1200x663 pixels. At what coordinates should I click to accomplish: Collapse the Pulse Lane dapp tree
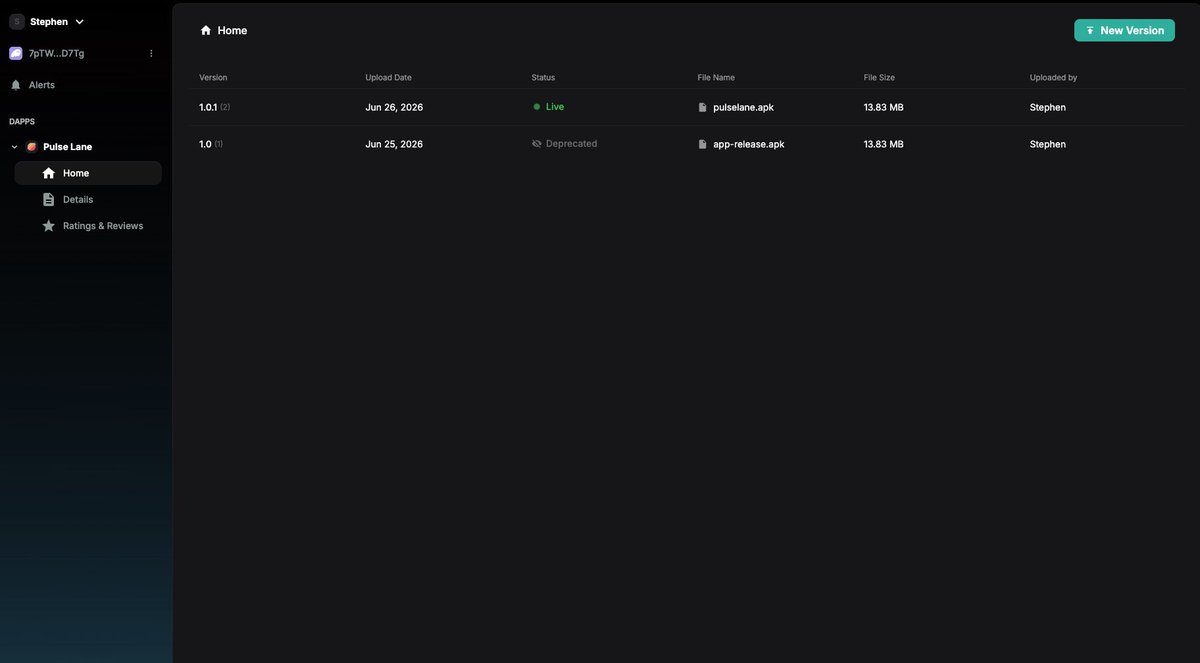(14, 147)
